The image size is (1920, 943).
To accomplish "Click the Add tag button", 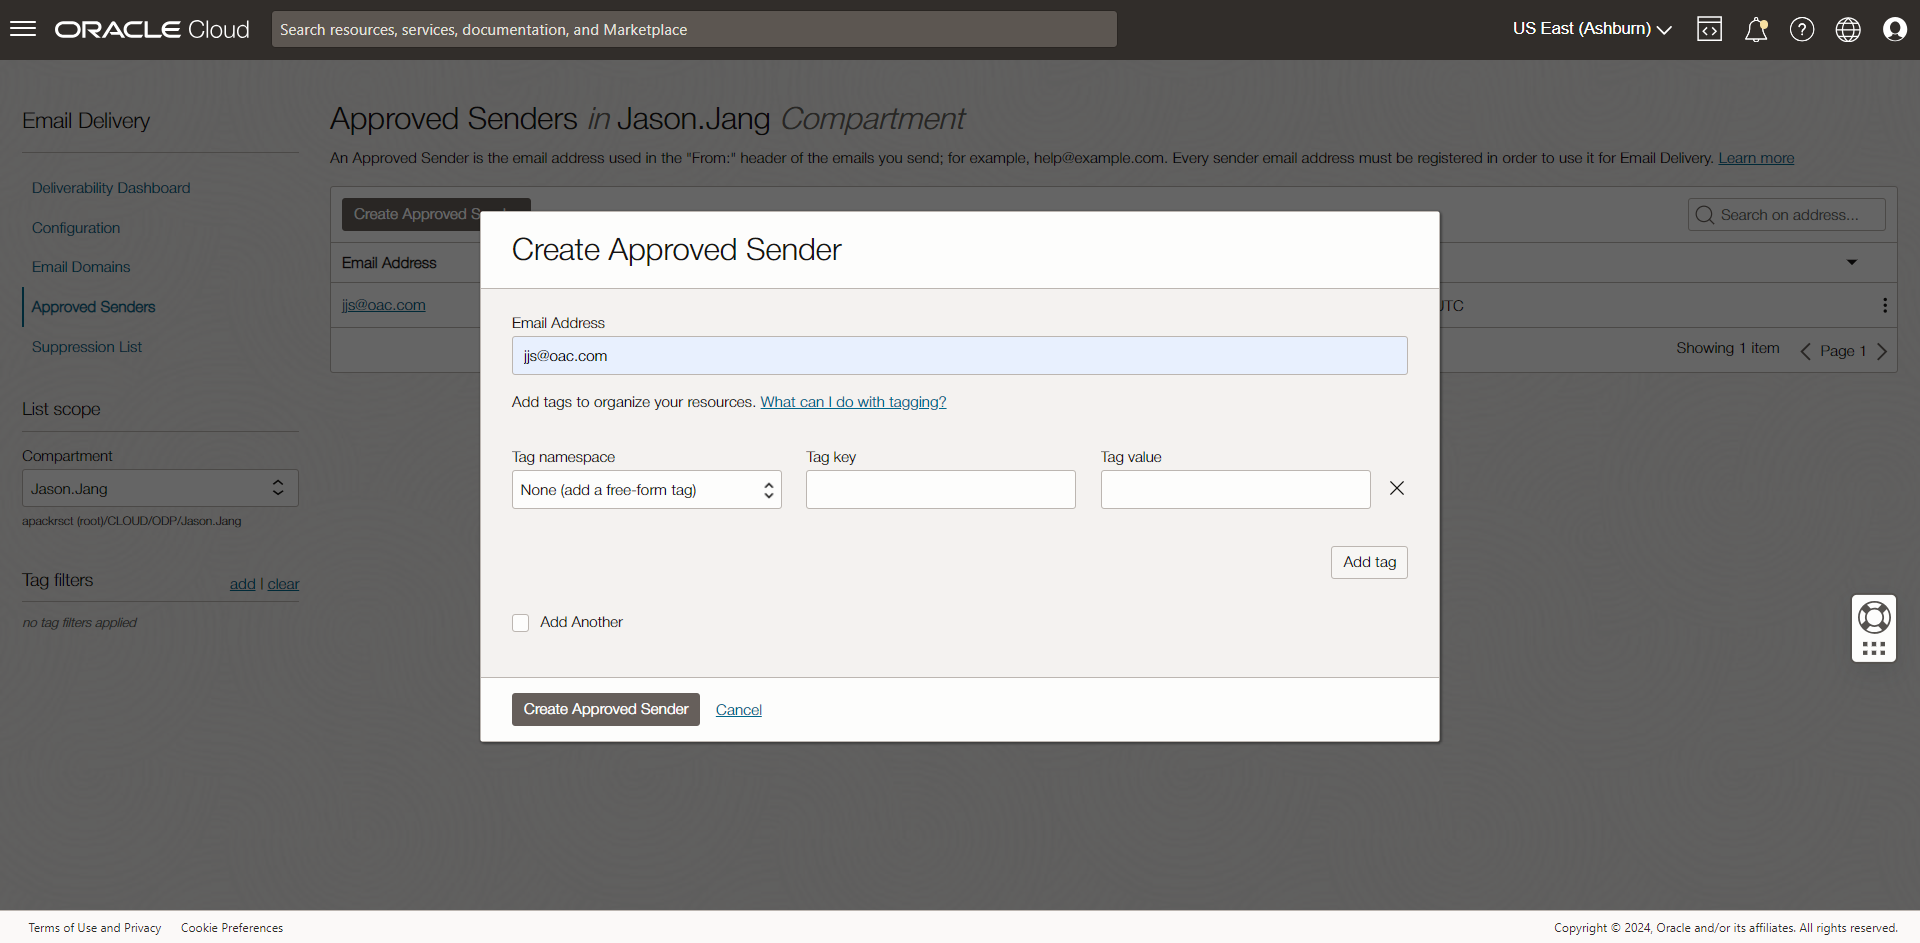I will click(x=1369, y=562).
